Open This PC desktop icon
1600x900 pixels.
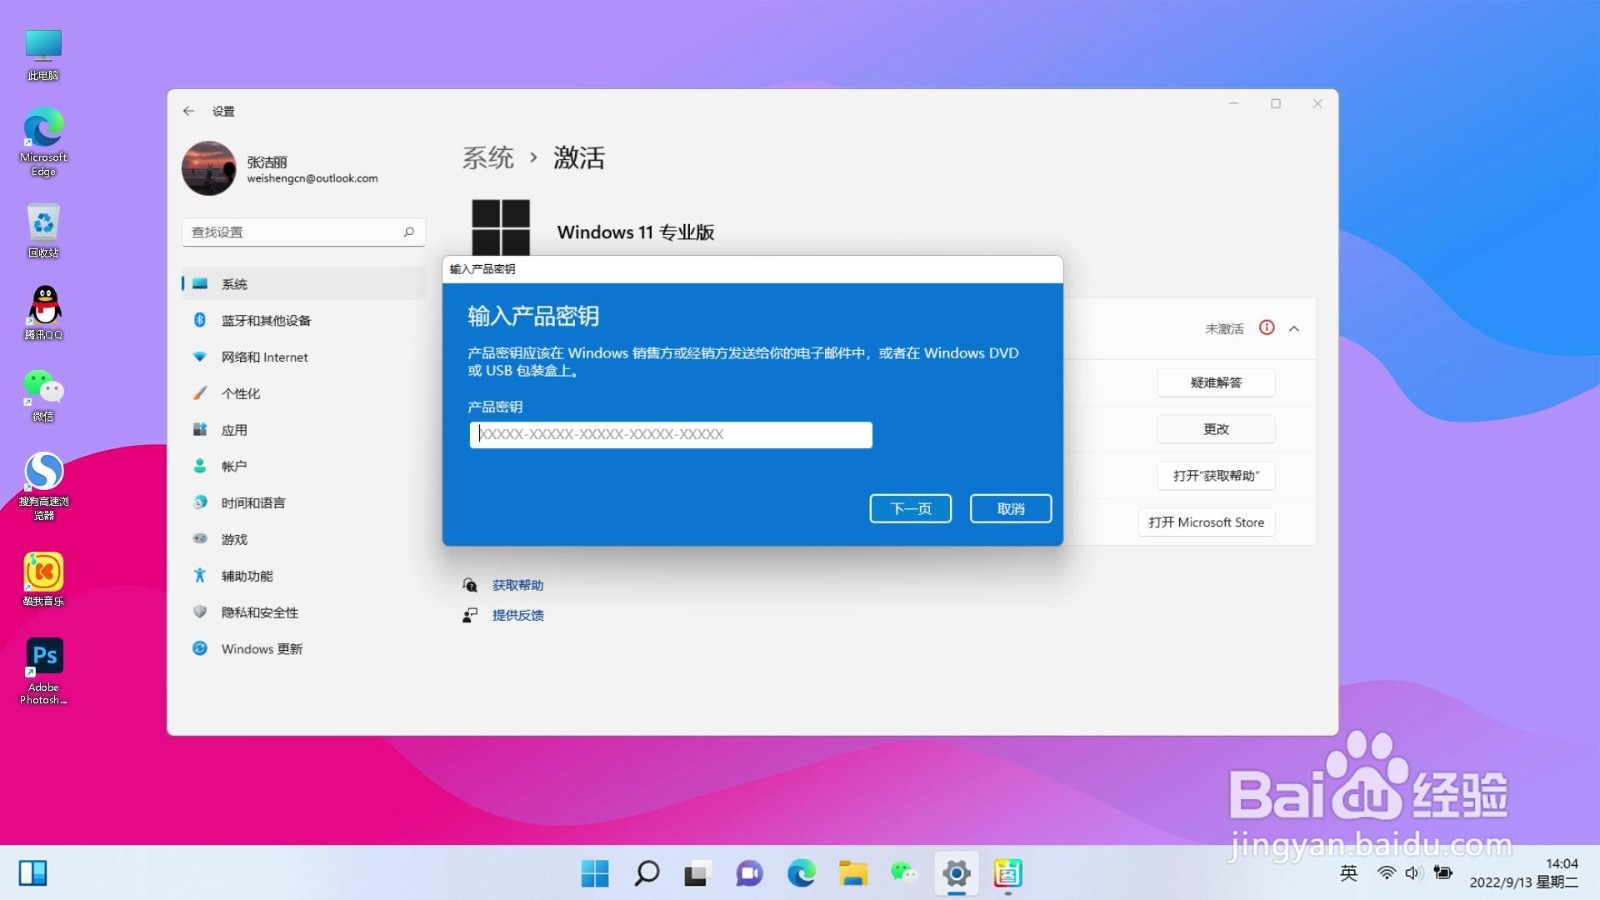pos(43,55)
